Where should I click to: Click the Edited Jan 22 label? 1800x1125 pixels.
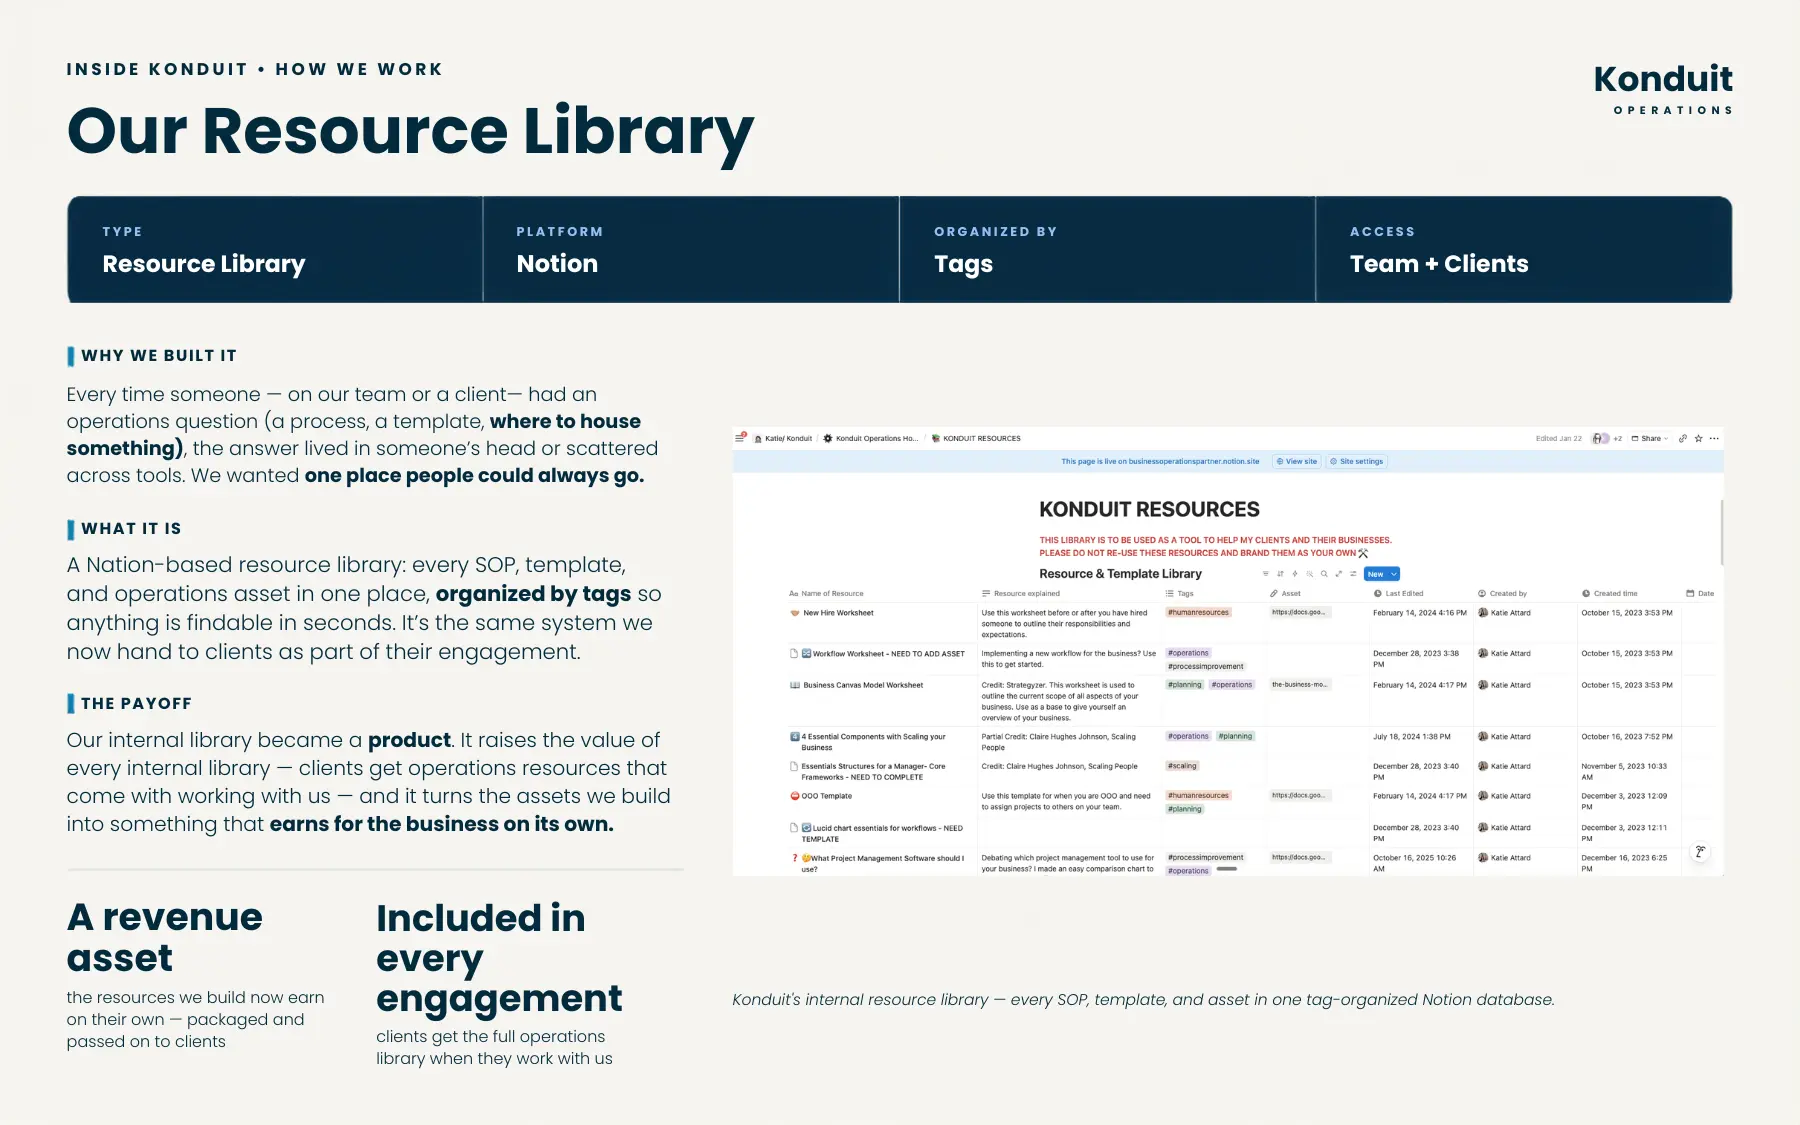(x=1558, y=438)
